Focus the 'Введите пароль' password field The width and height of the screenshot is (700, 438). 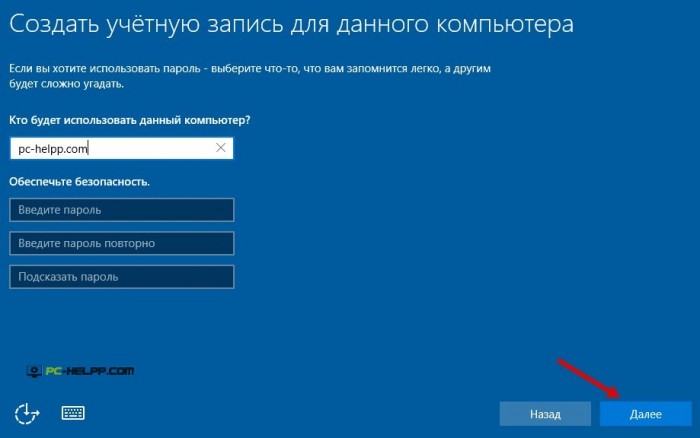(121, 210)
